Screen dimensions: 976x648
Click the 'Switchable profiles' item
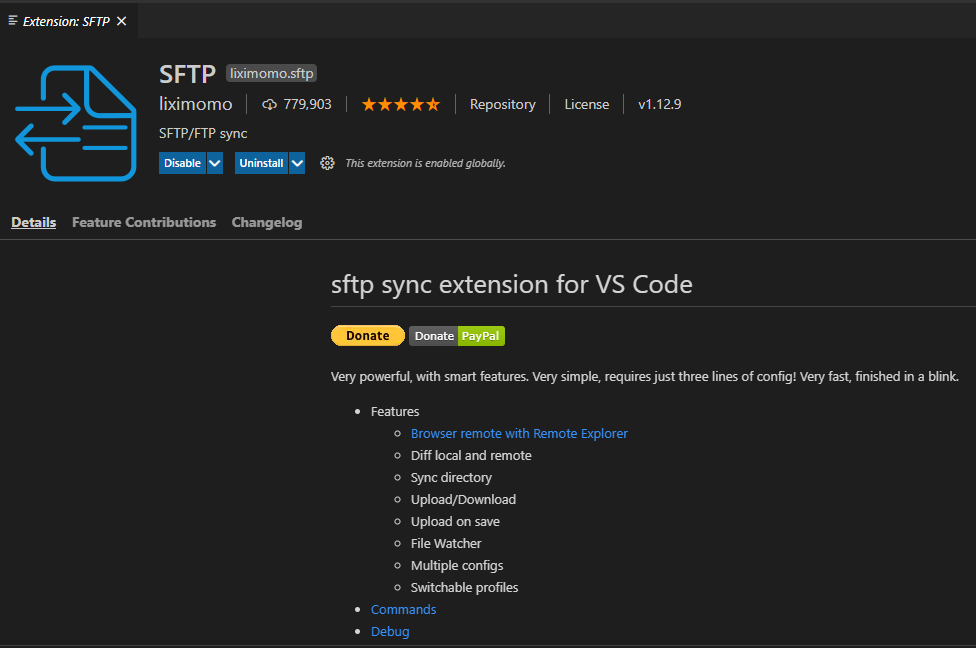pyautogui.click(x=464, y=588)
